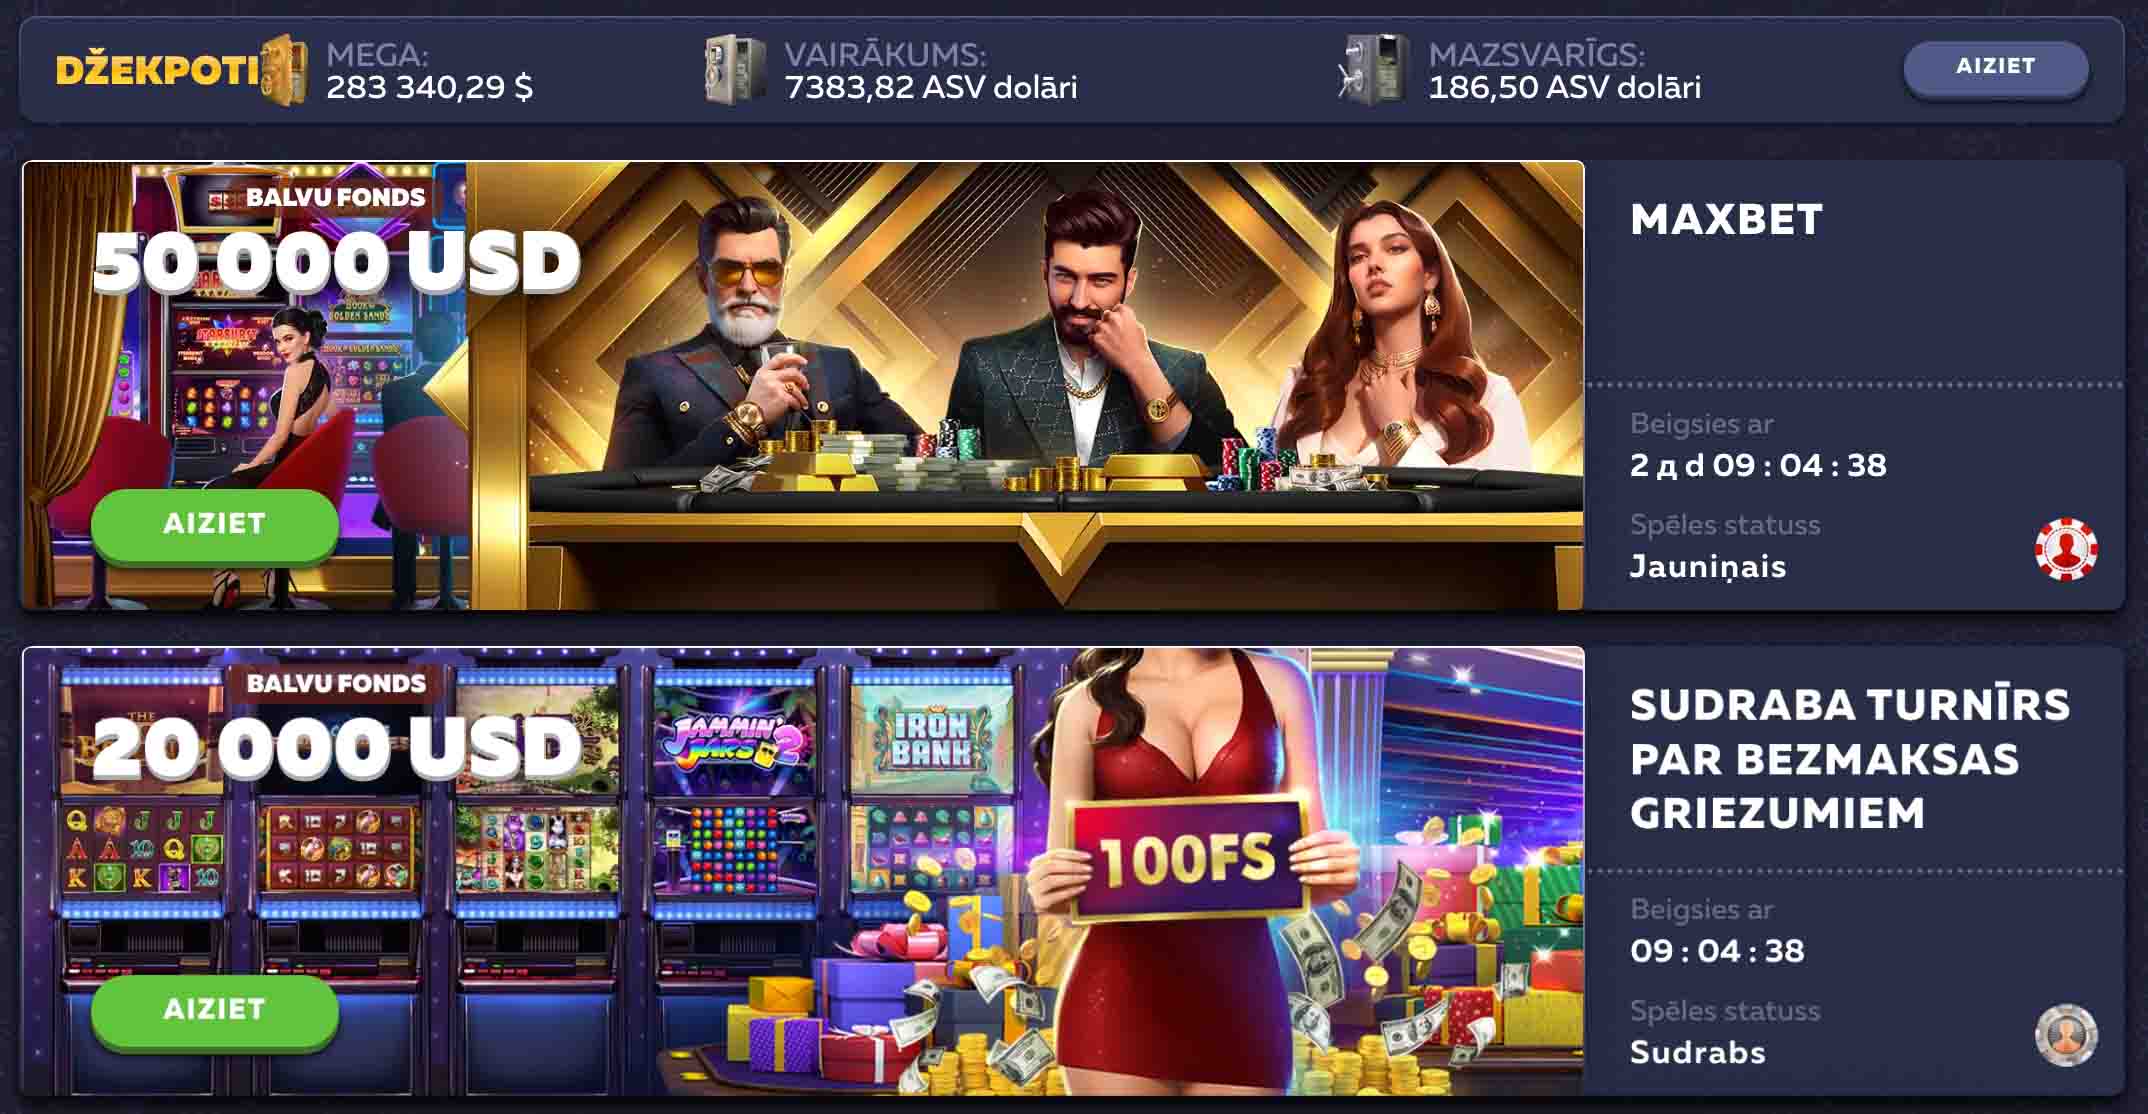Click the 50 000 USD prize fund text

coord(336,262)
